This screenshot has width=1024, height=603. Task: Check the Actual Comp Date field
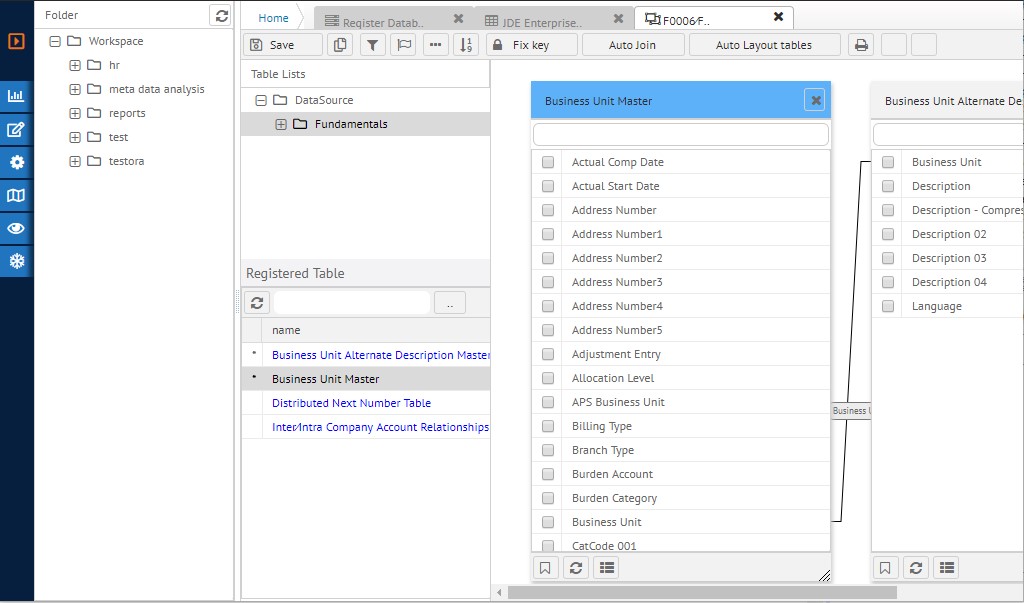coord(548,162)
